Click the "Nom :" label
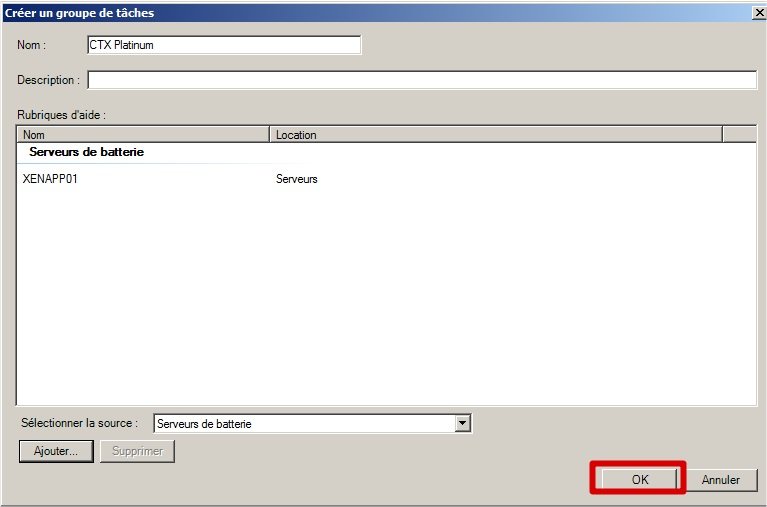This screenshot has width=767, height=507. click(x=32, y=45)
